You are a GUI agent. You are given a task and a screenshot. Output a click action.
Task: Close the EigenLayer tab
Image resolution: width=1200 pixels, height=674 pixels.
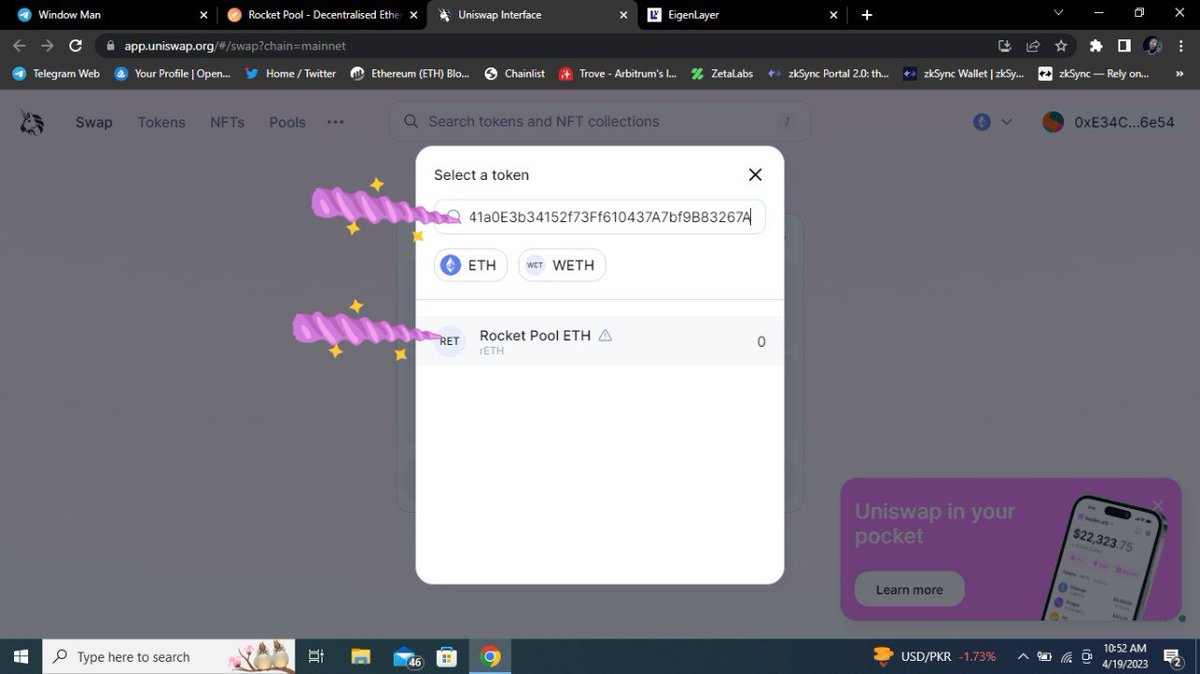834,15
